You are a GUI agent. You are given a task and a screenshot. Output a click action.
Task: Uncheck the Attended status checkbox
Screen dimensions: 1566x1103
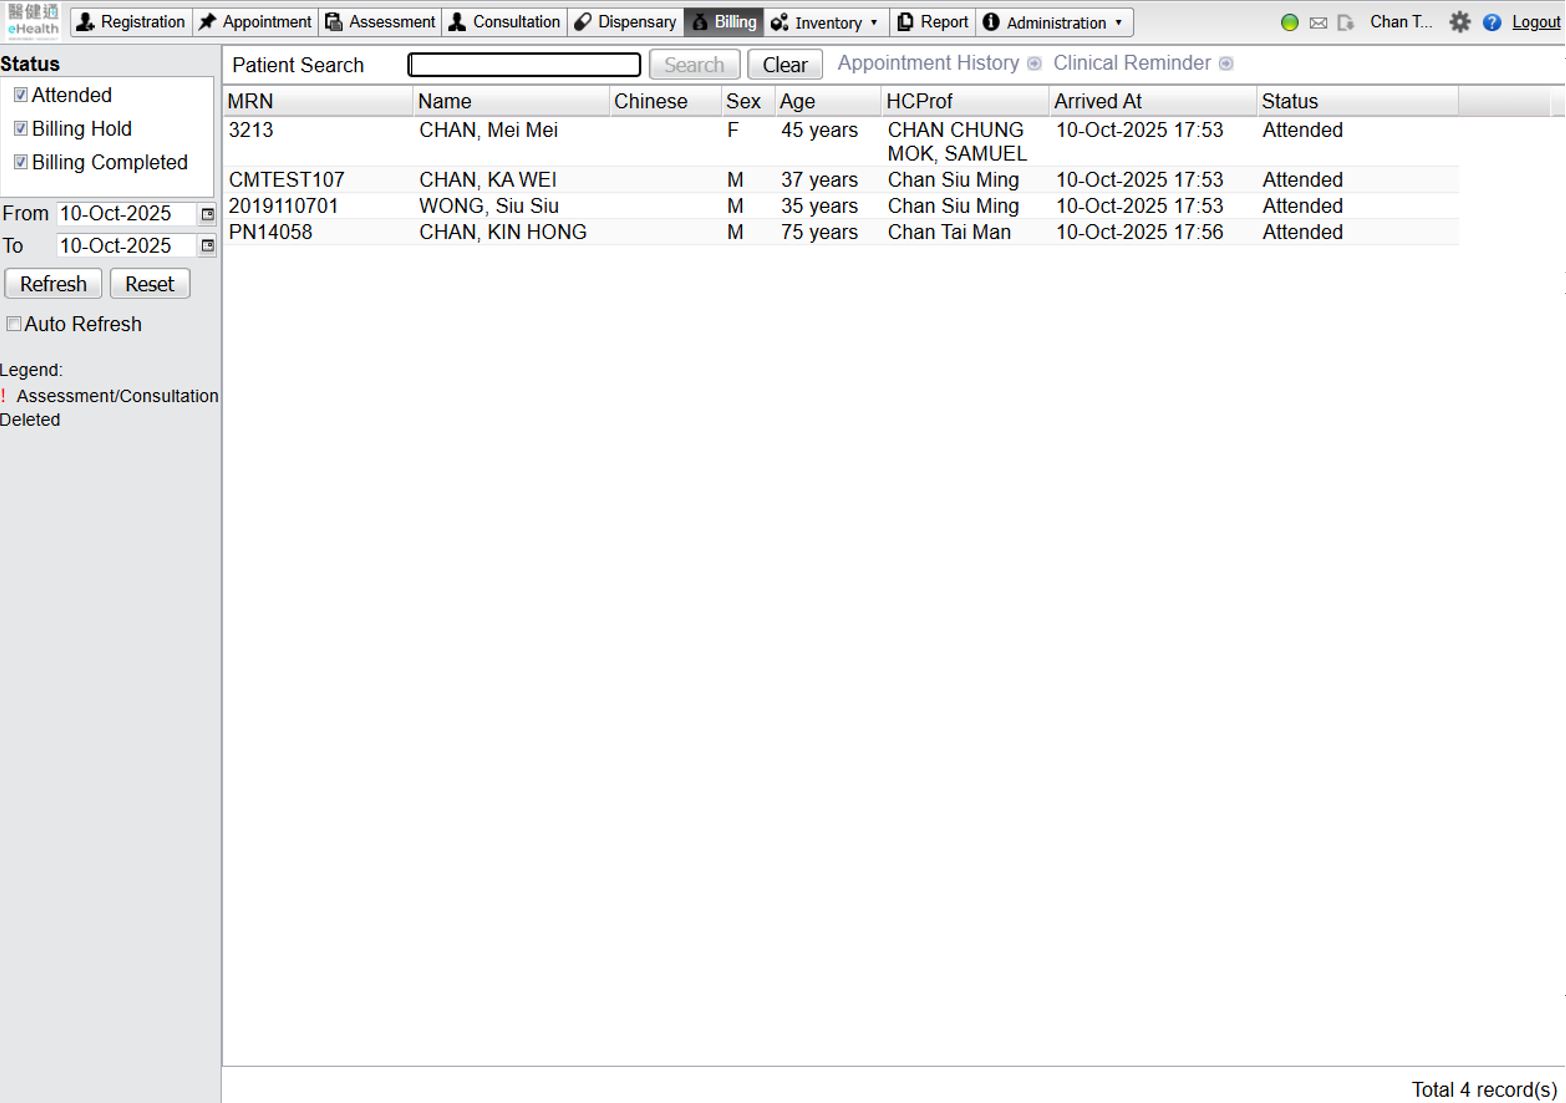click(20, 95)
